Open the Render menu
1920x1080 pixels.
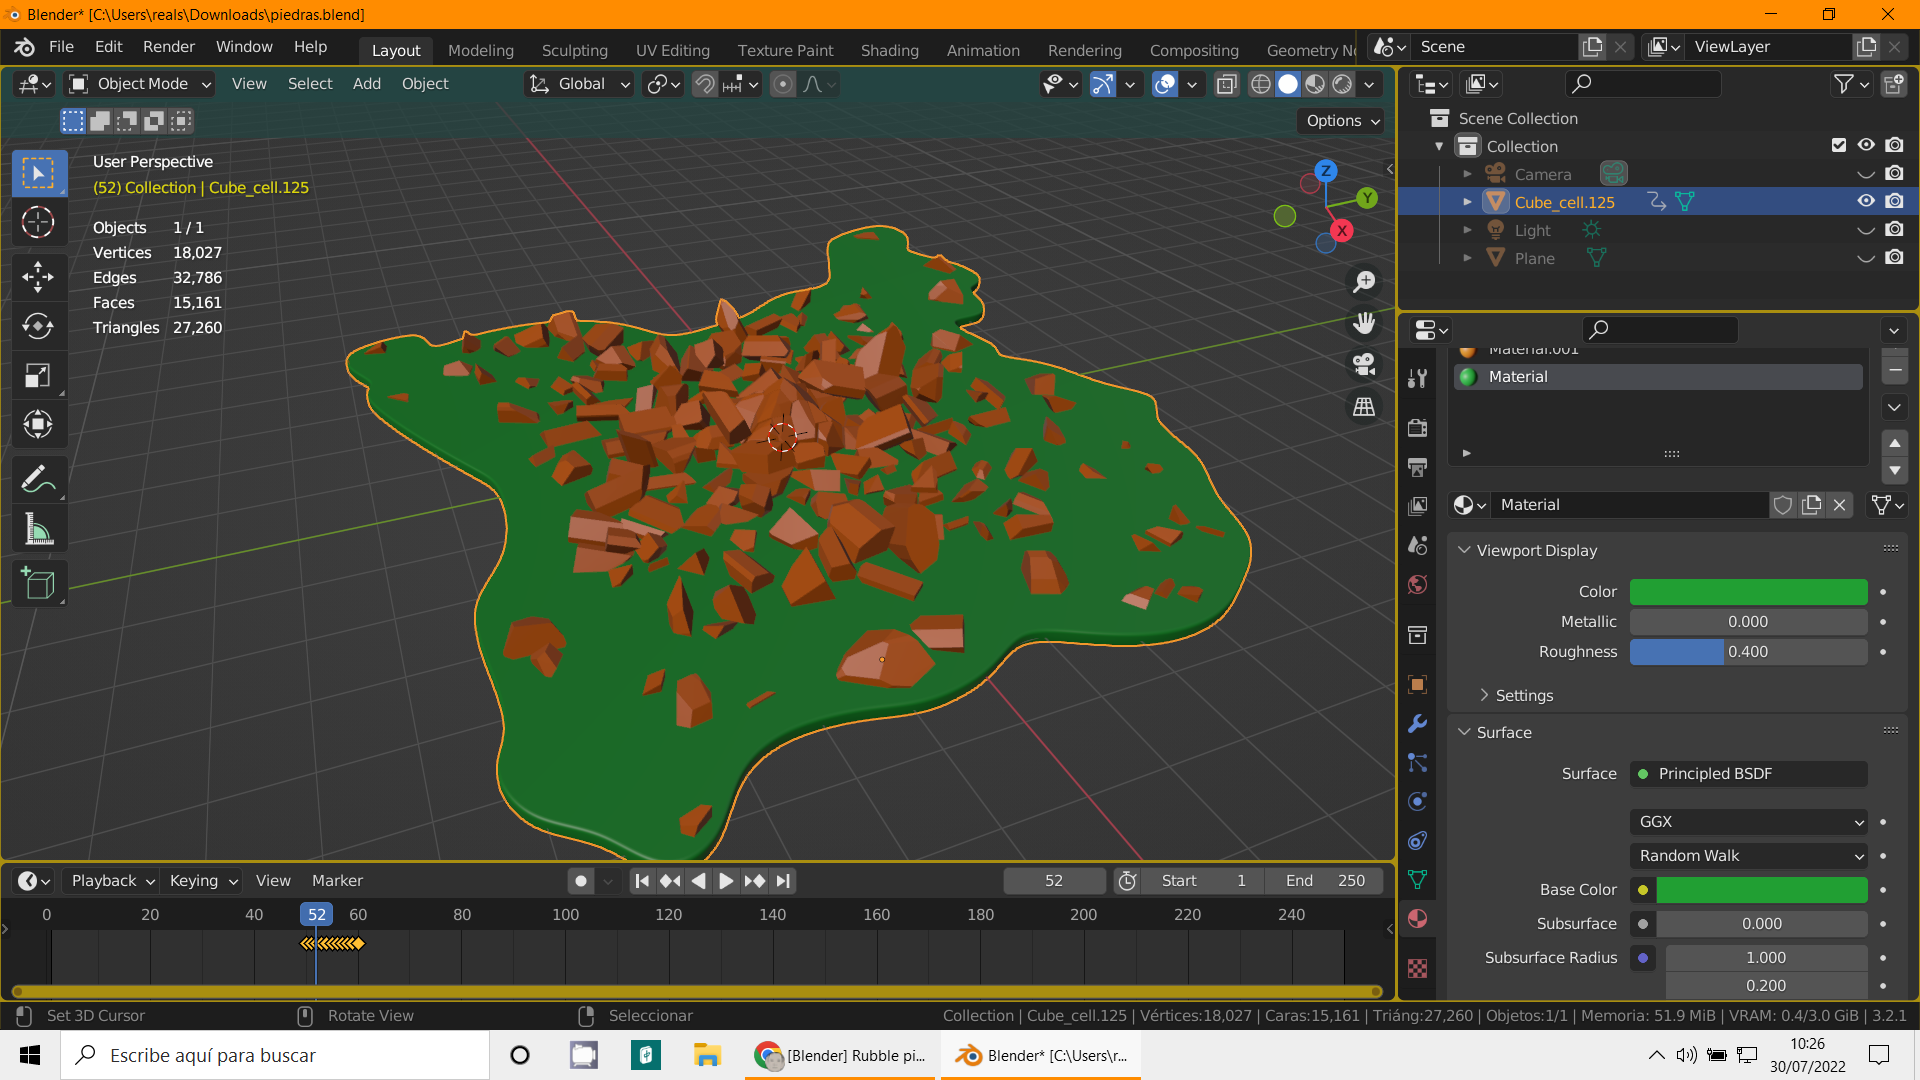(168, 47)
